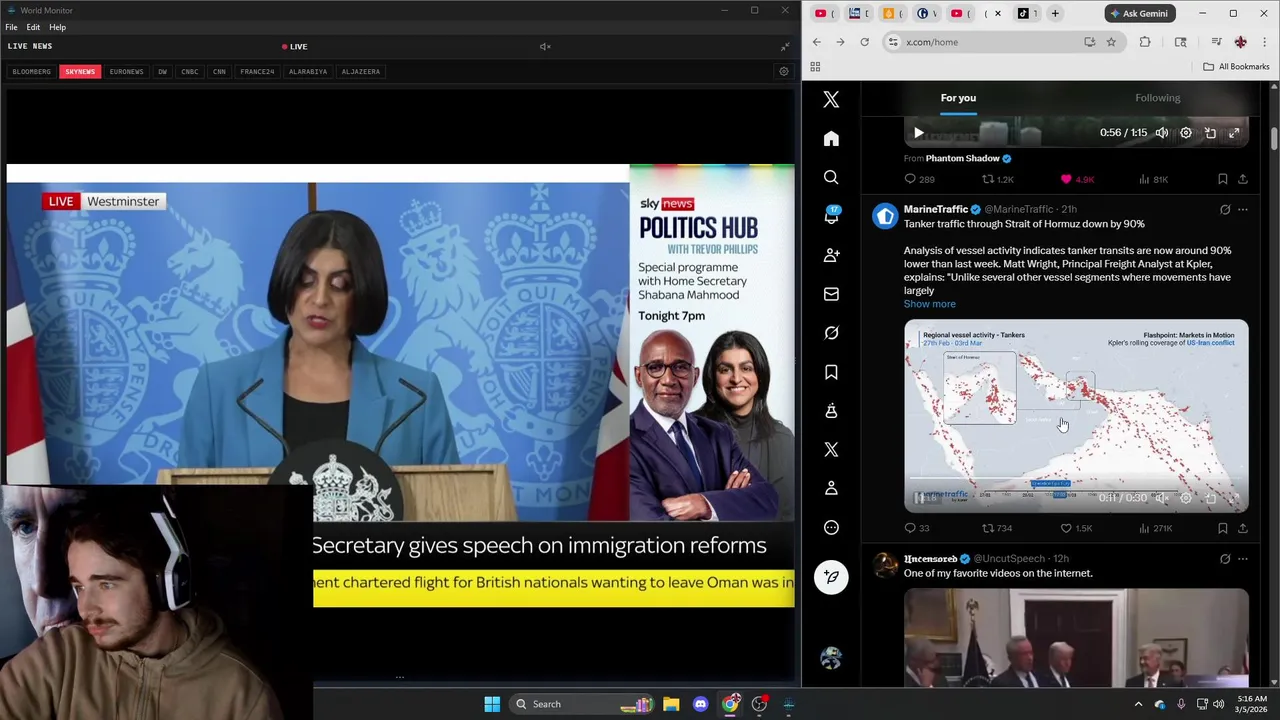The height and width of the screenshot is (720, 1280).
Task: View site information in address bar
Action: pos(892,42)
